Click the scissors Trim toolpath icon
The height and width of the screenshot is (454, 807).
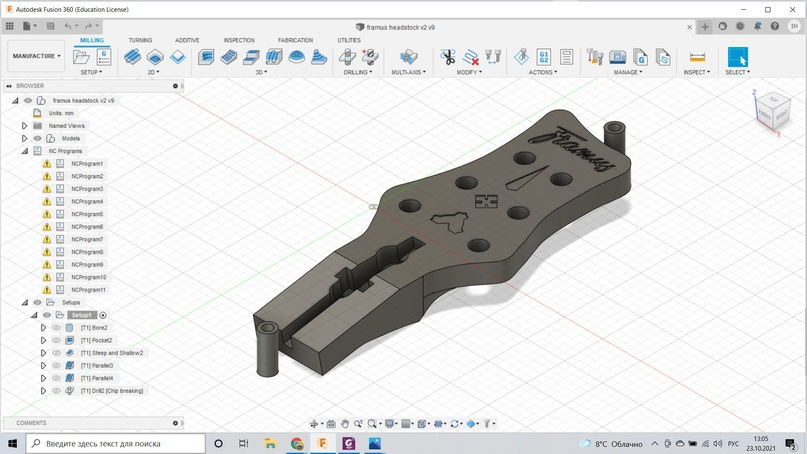click(448, 57)
